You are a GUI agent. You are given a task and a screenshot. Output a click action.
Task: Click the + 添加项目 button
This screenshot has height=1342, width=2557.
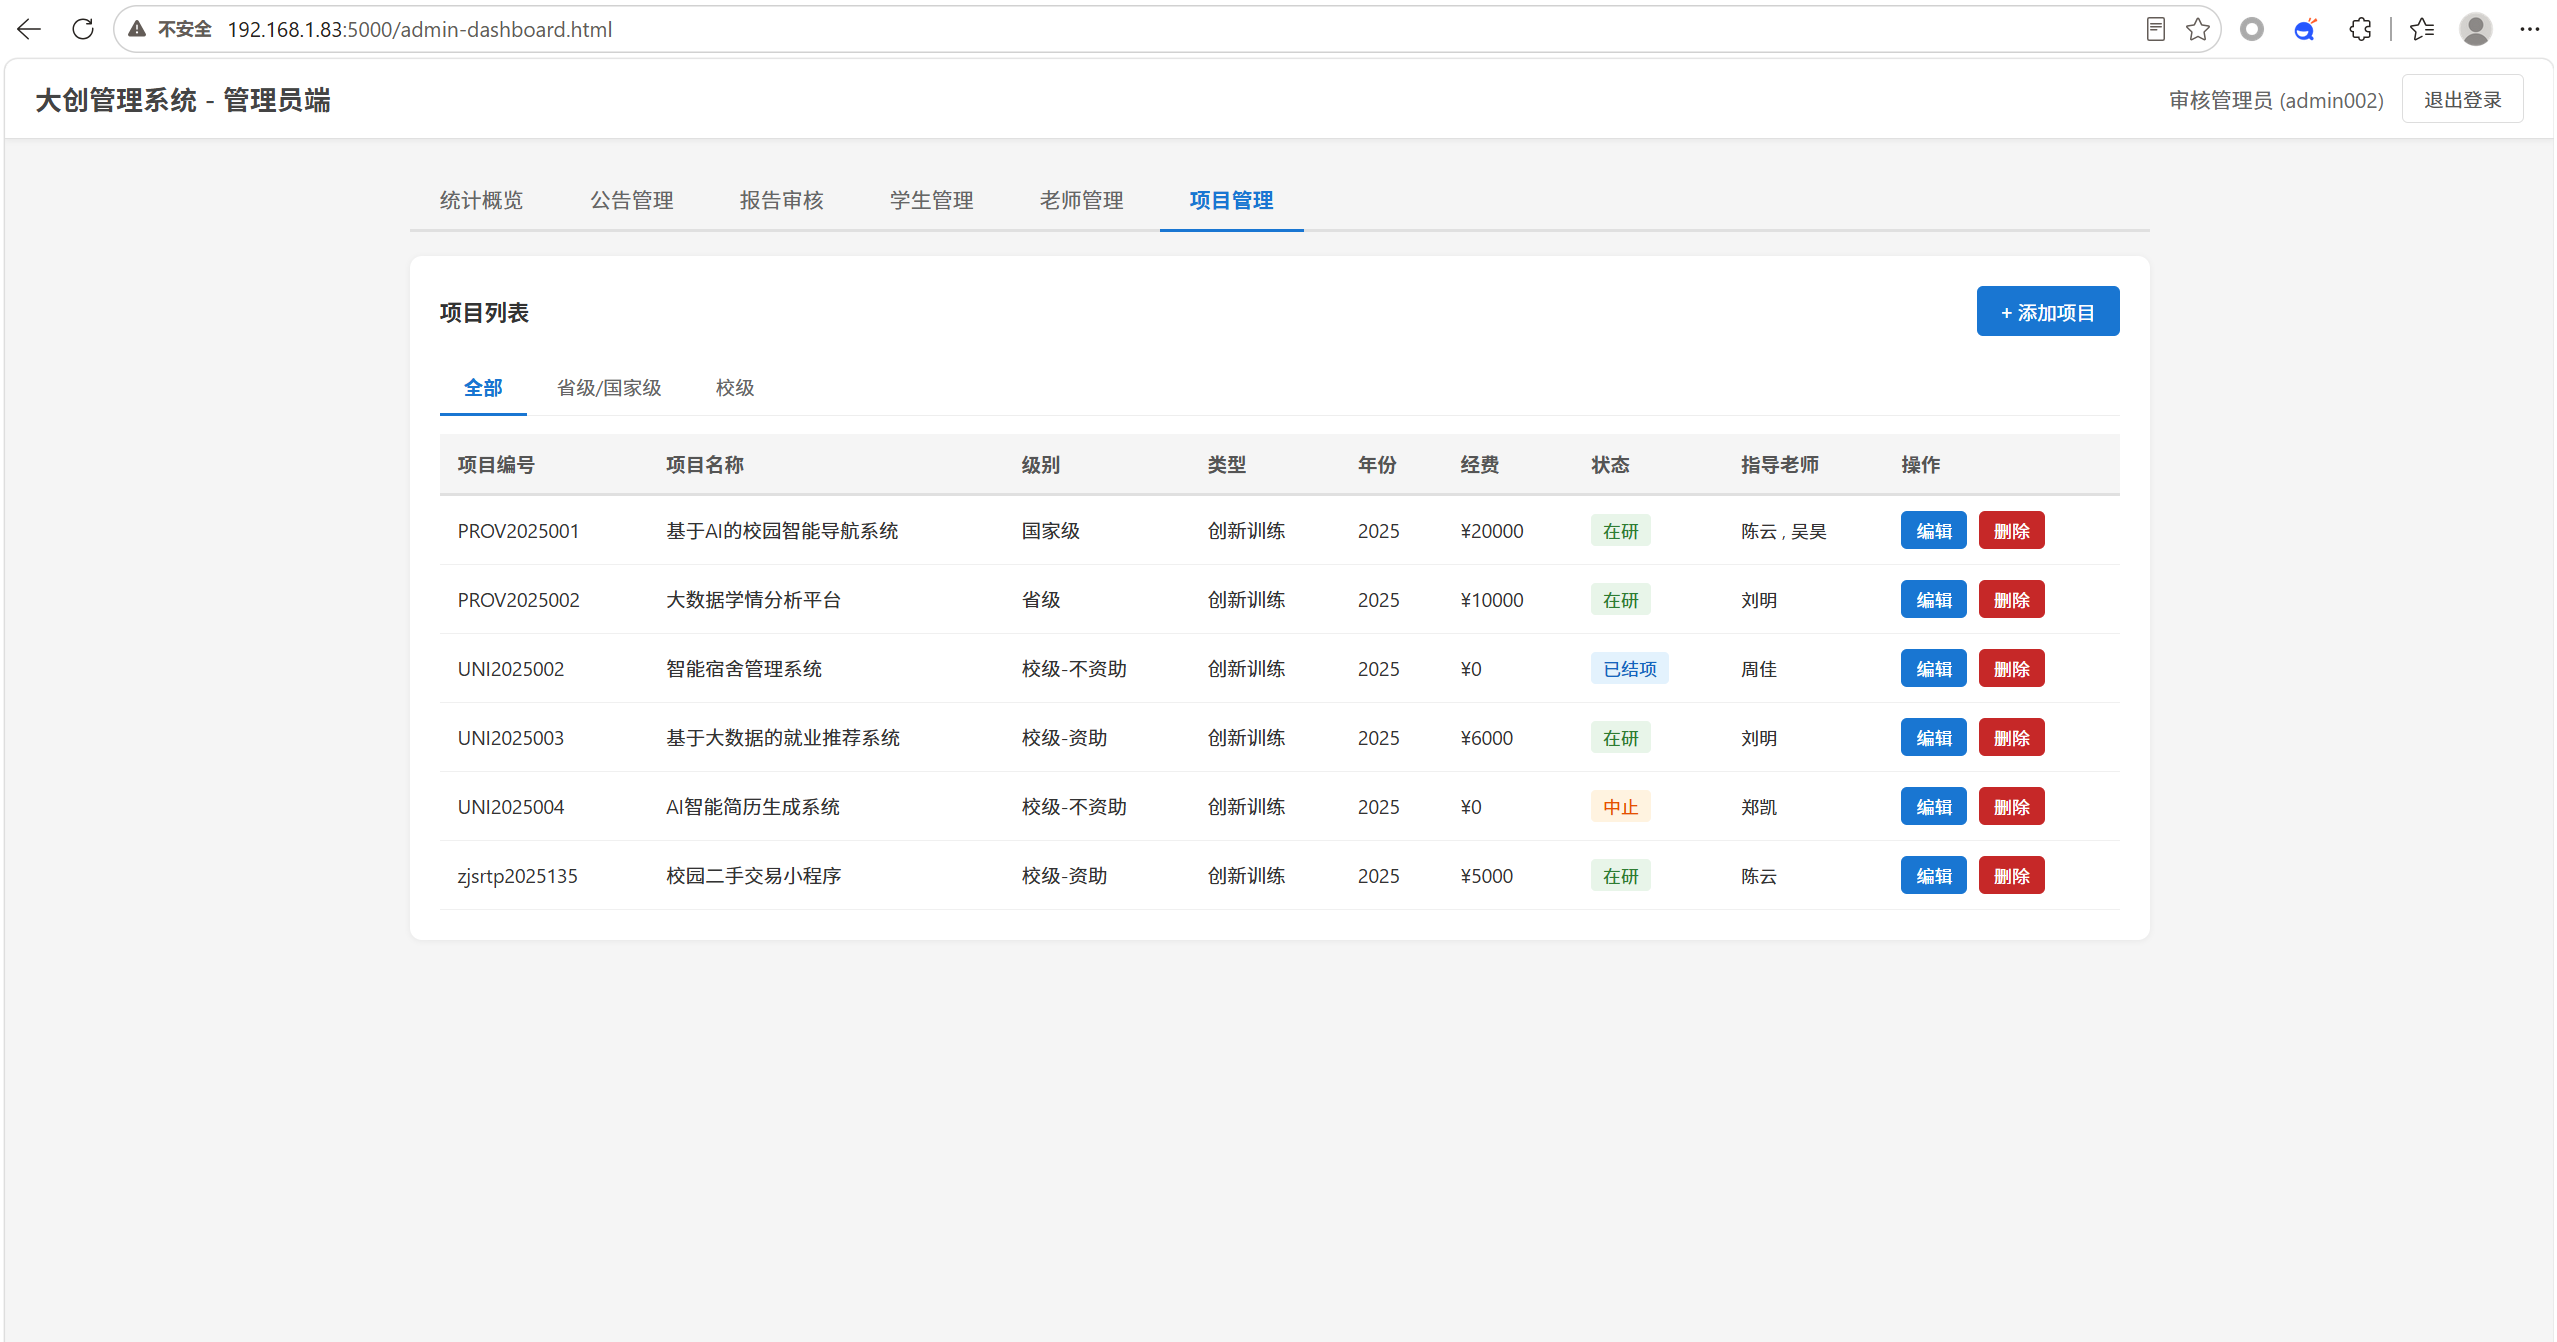tap(2047, 312)
